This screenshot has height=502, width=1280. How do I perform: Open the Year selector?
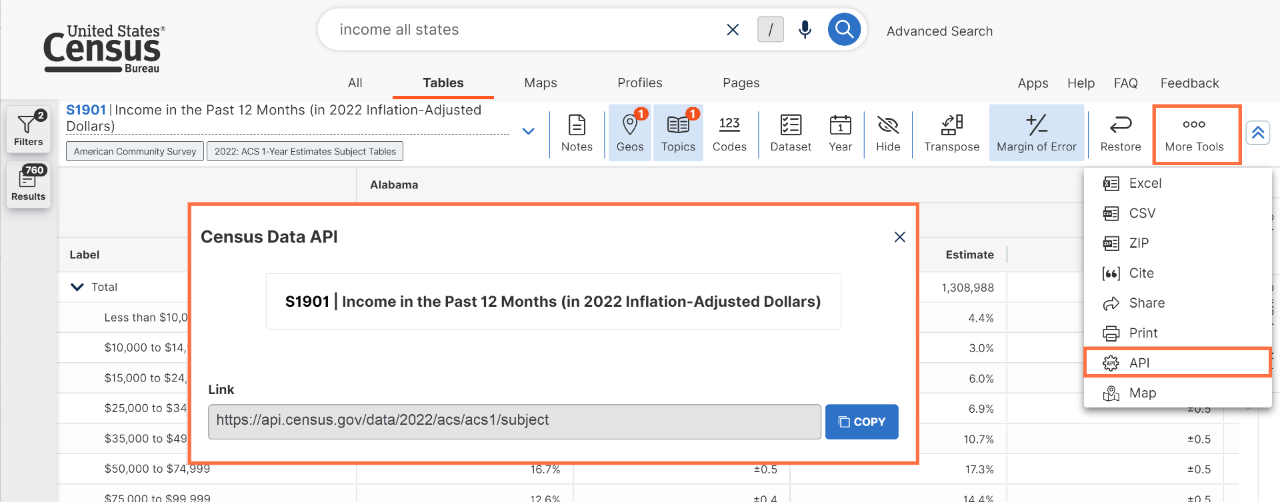[x=840, y=133]
